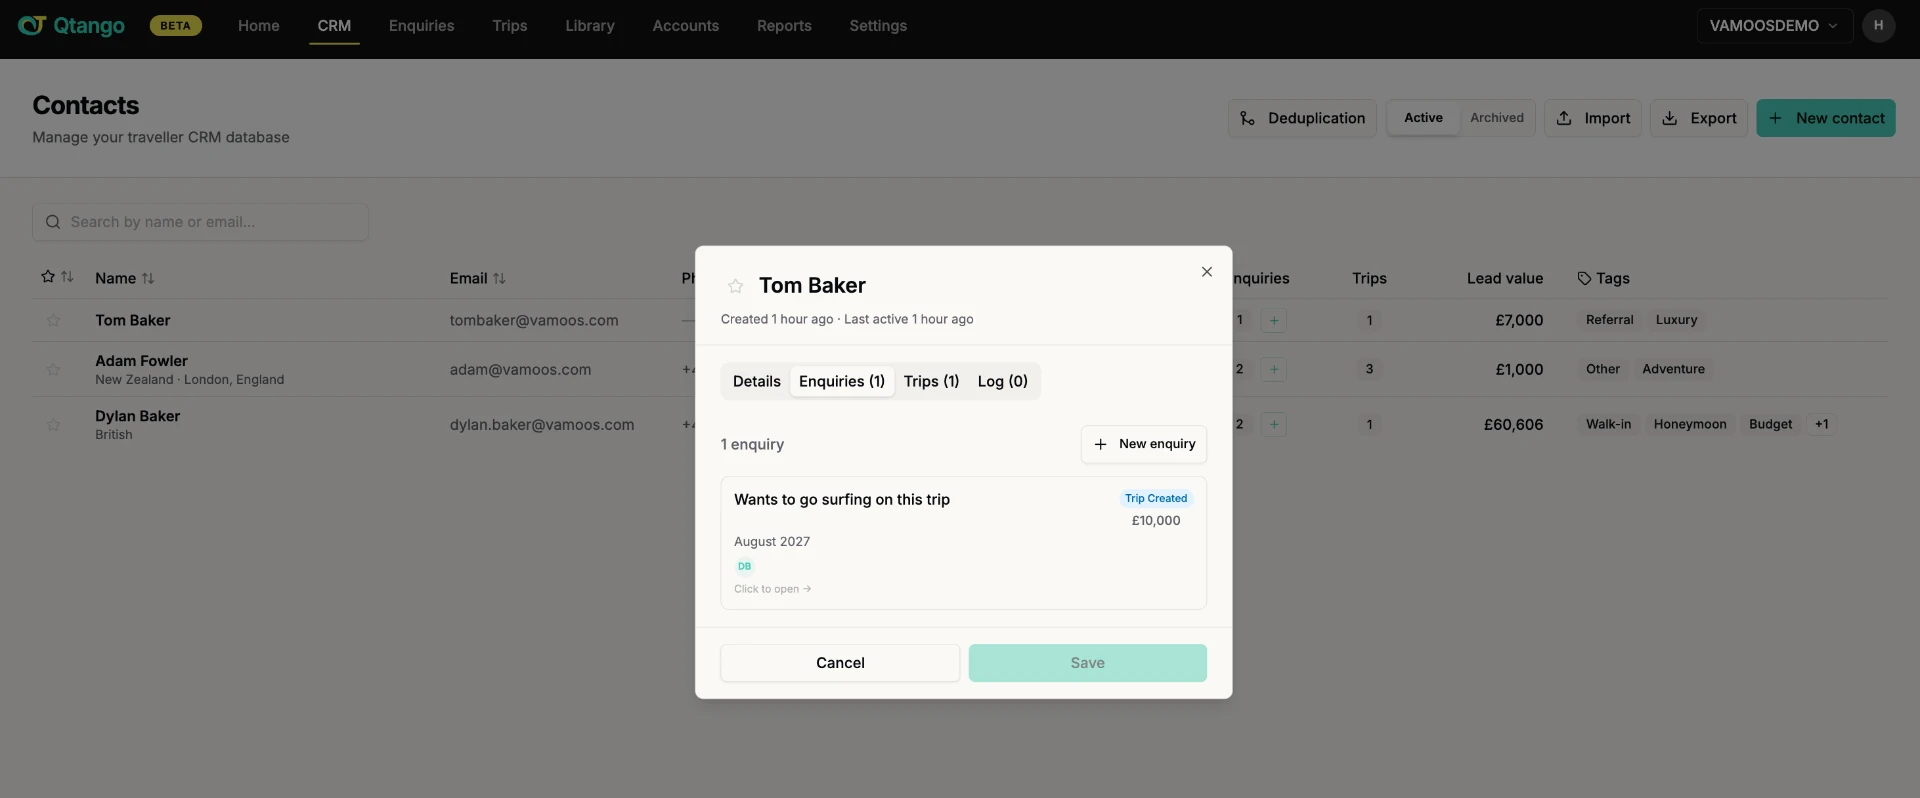Click New enquiry button in dialog
This screenshot has width=1920, height=798.
click(1144, 444)
